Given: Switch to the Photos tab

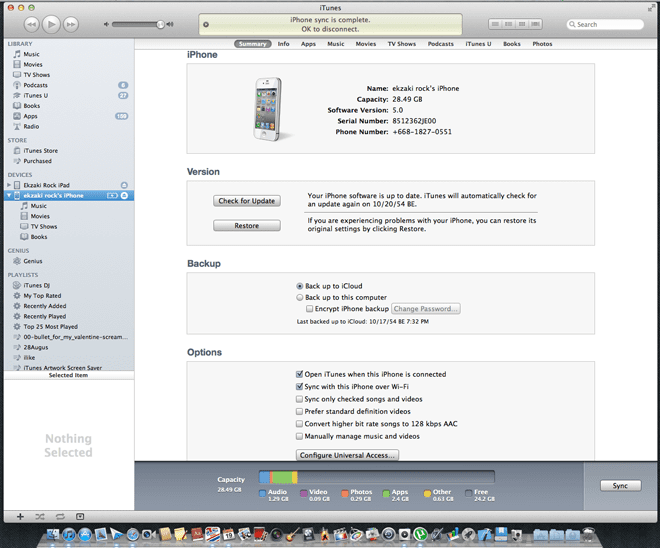Looking at the screenshot, I should [542, 44].
